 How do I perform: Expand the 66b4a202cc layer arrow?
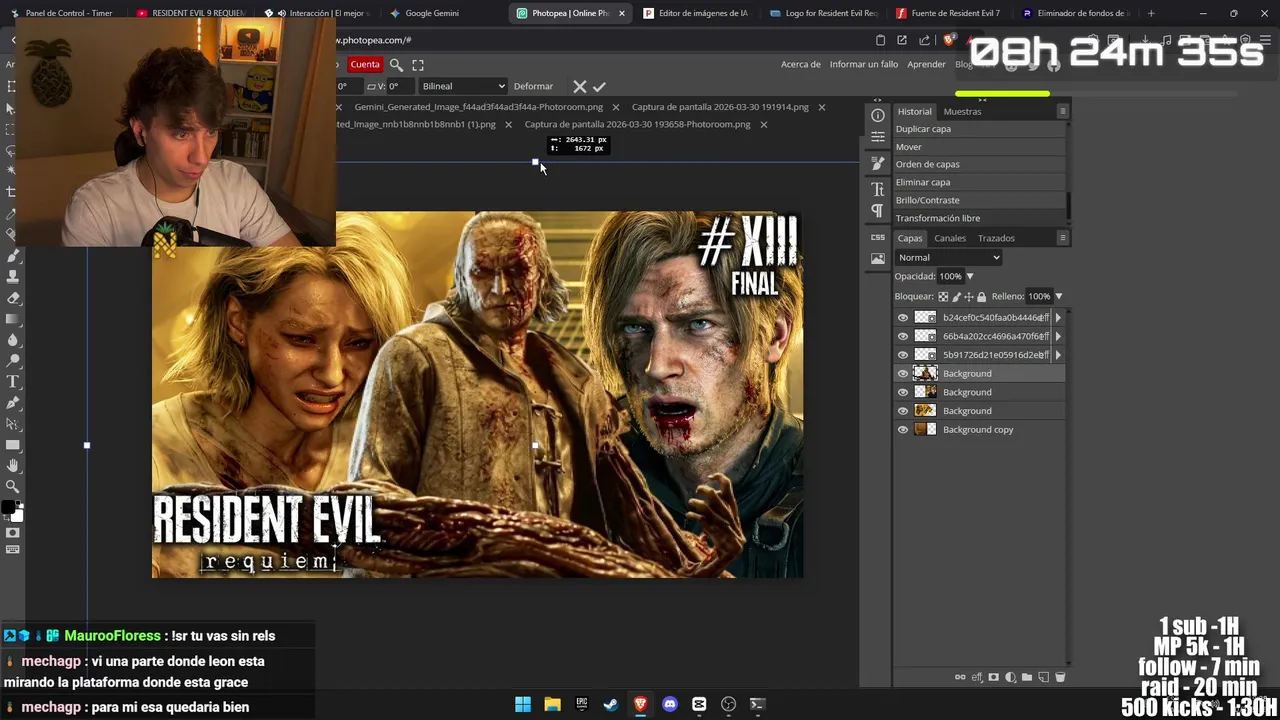[1058, 336]
